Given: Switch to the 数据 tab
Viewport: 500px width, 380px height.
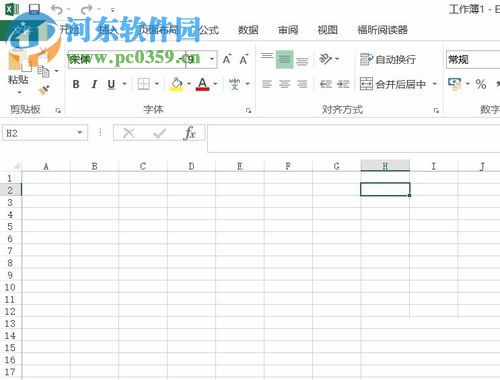Looking at the screenshot, I should pos(248,30).
